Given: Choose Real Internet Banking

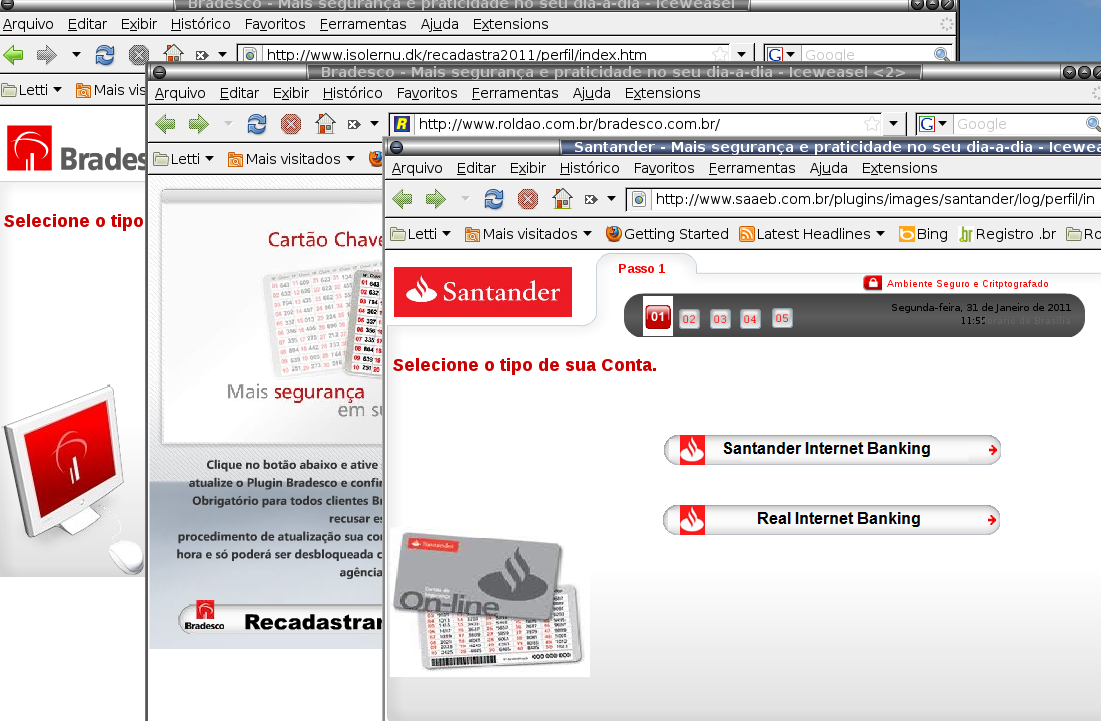Looking at the screenshot, I should click(832, 520).
